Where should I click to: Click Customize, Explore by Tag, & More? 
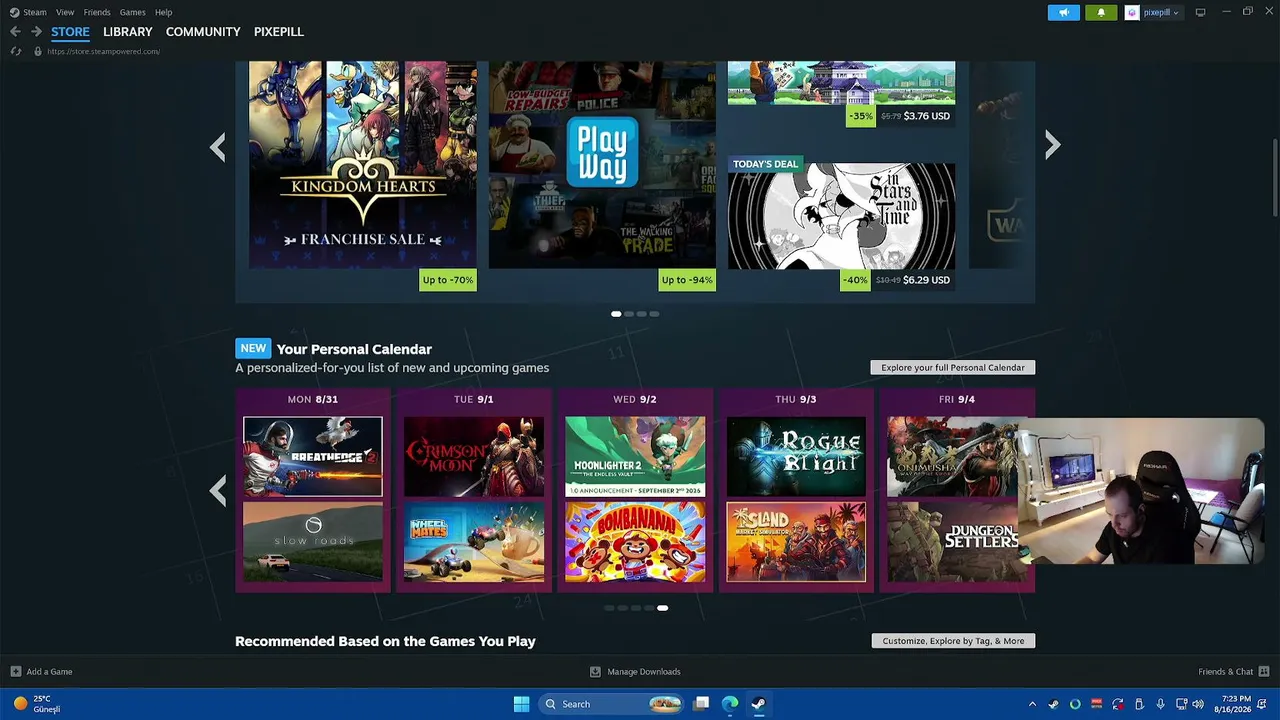953,641
